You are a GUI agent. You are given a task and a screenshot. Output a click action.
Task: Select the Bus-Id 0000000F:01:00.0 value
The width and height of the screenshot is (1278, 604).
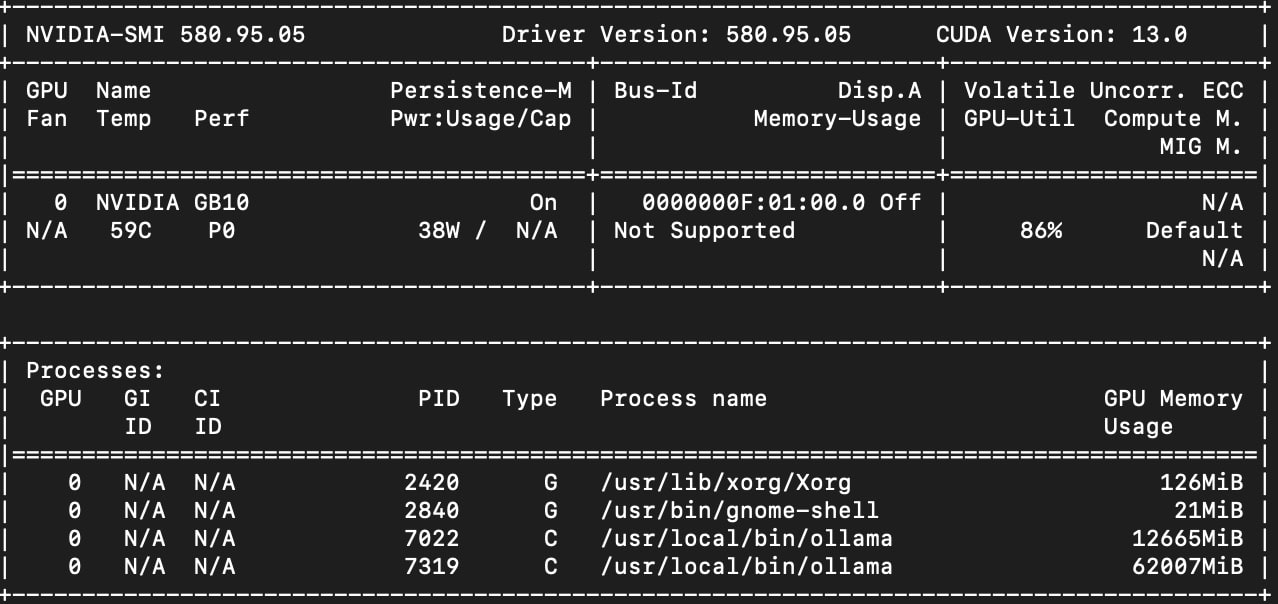coord(740,202)
